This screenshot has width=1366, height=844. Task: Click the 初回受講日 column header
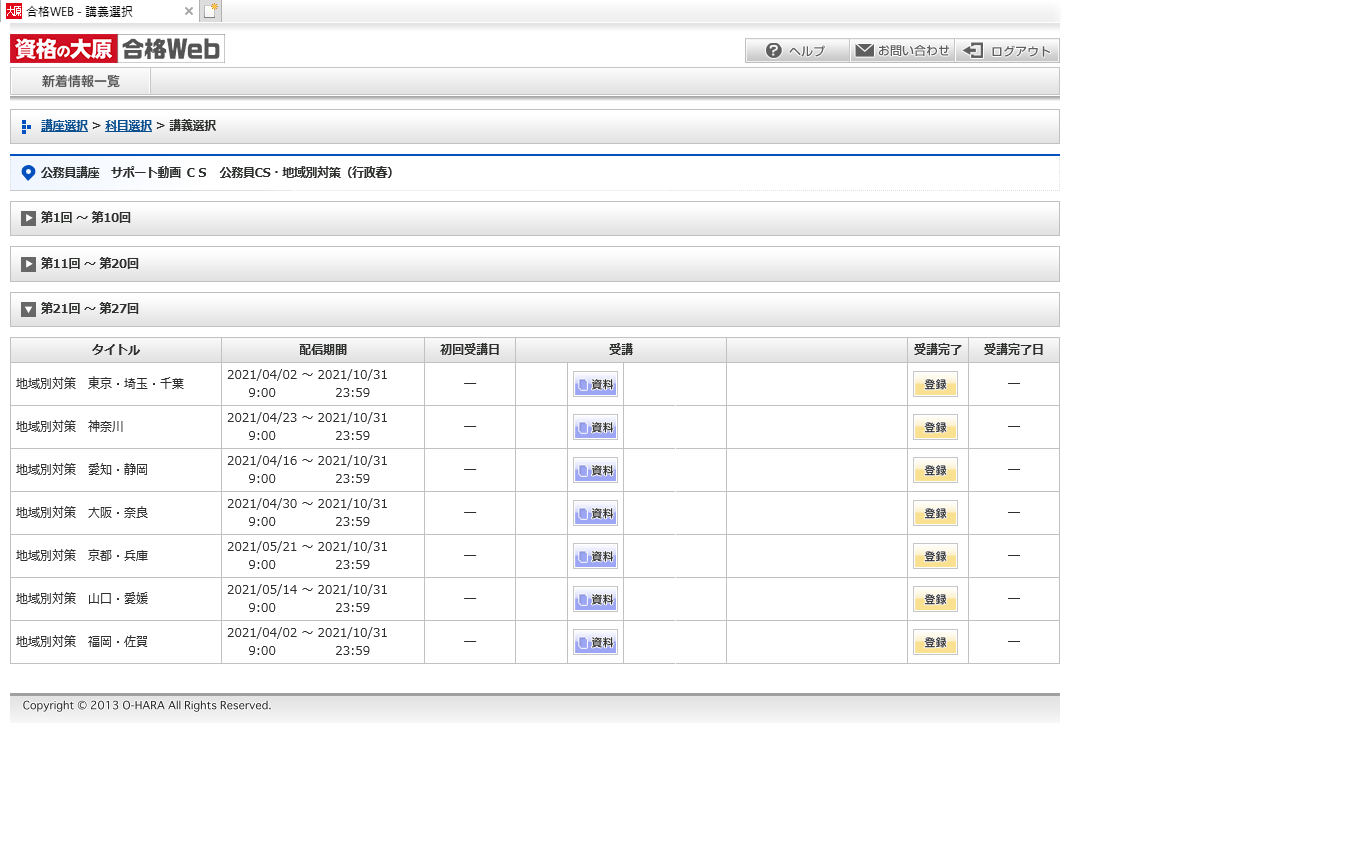coord(470,350)
